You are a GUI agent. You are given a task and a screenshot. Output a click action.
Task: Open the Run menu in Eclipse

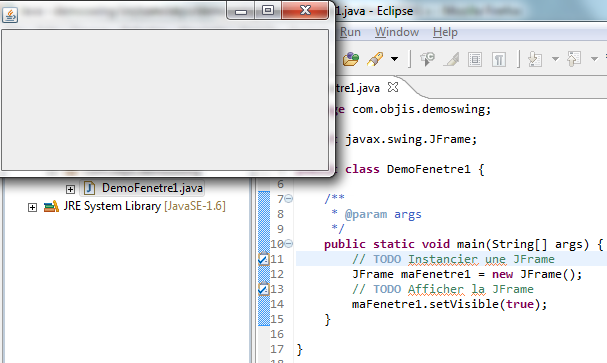point(350,32)
